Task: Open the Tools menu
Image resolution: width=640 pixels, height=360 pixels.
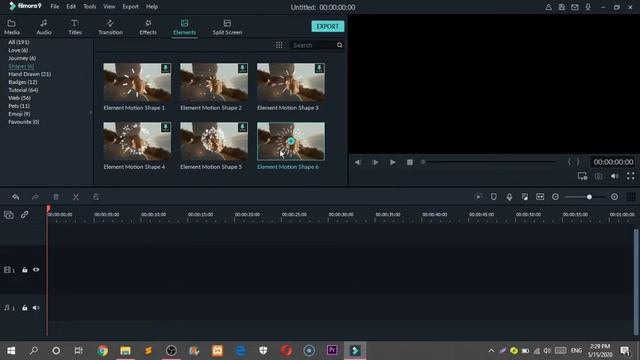Action: tap(89, 7)
